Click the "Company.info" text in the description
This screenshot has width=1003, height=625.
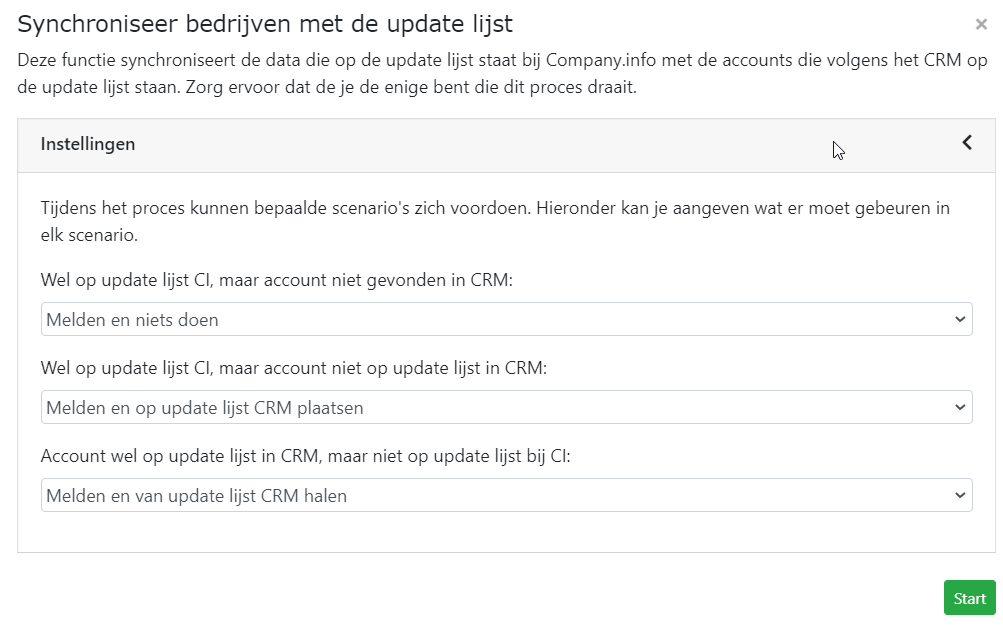pyautogui.click(x=597, y=60)
